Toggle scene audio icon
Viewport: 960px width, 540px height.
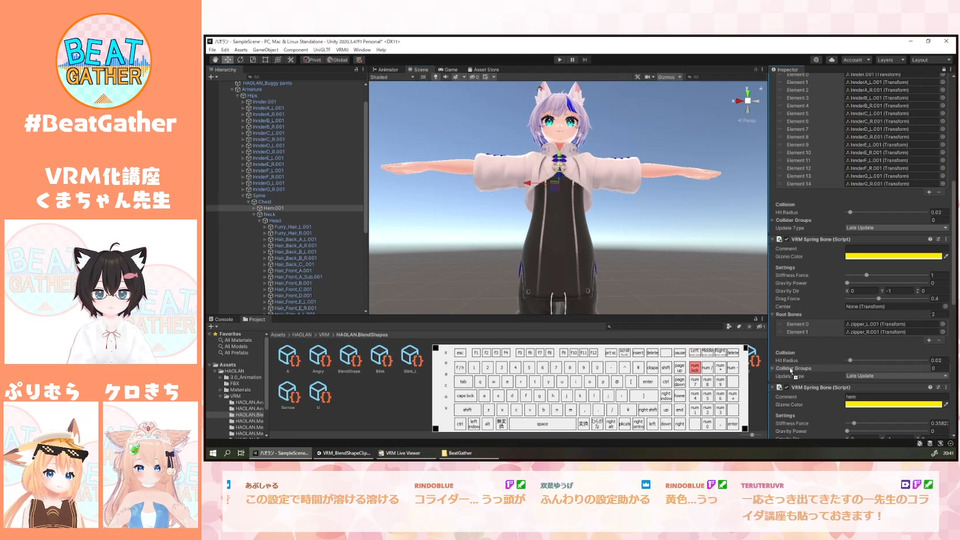pyautogui.click(x=445, y=77)
